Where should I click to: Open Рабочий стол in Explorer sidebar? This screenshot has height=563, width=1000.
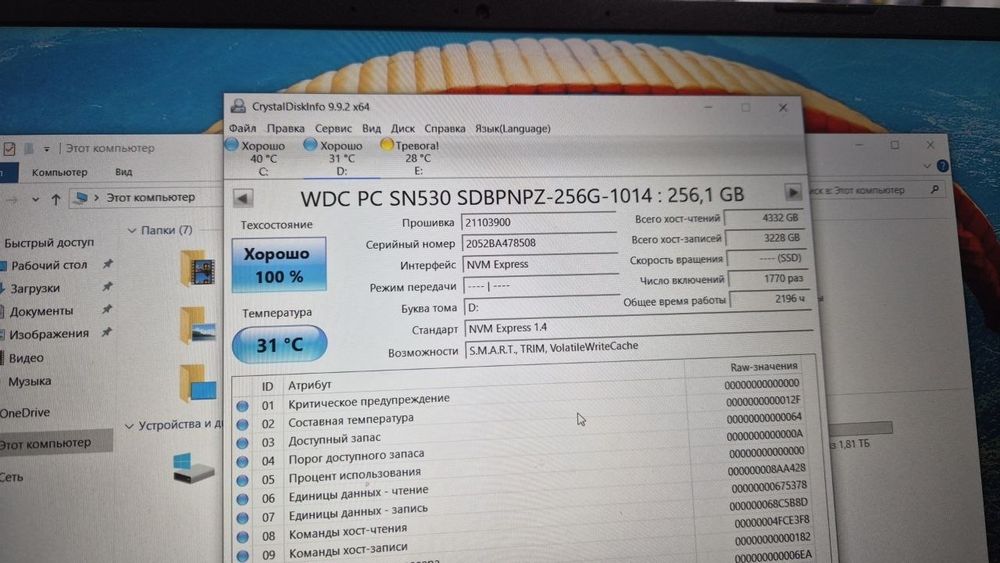point(48,265)
